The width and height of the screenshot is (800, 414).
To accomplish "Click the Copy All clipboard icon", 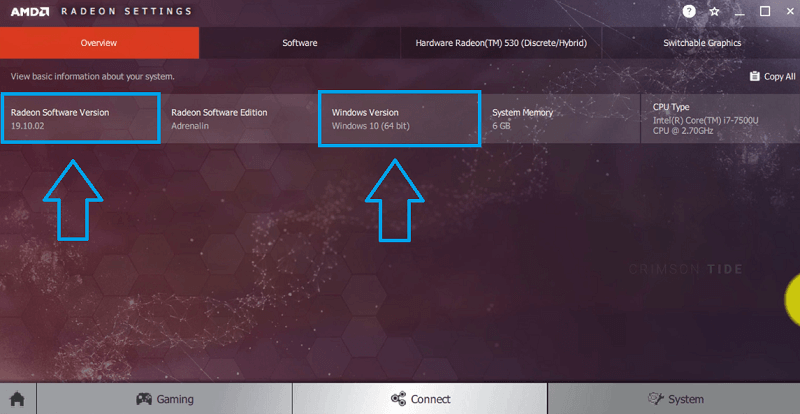I will tap(755, 76).
